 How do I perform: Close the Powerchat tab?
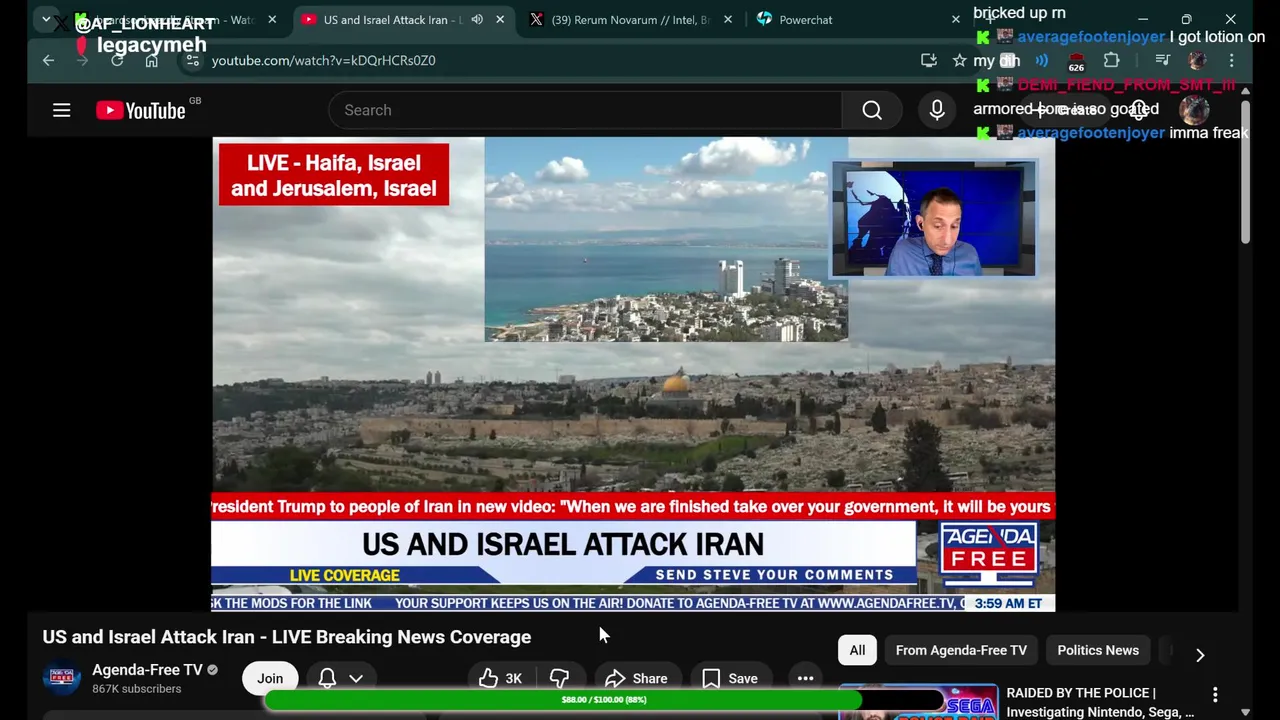pos(956,19)
